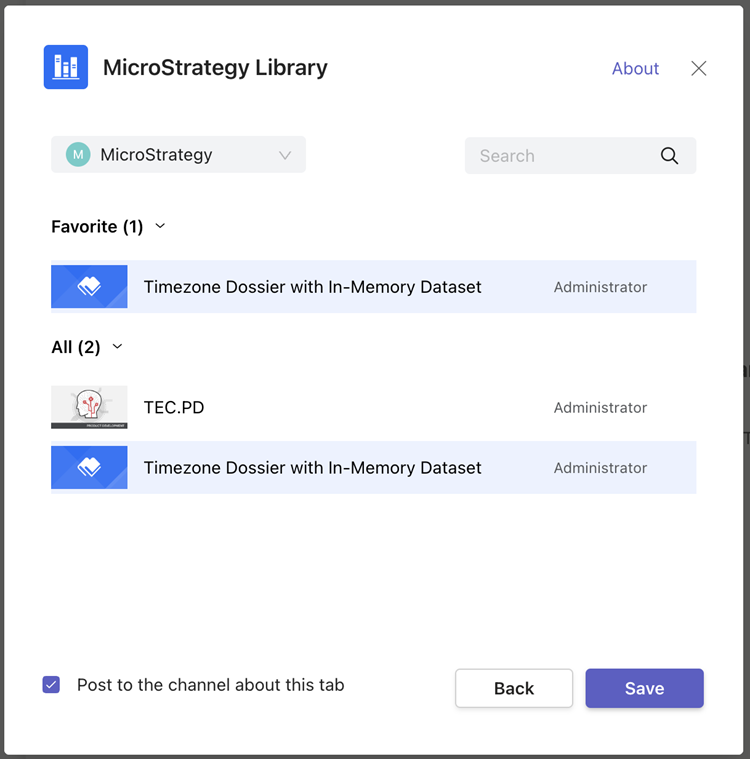Open the About link
Viewport: 750px width, 759px height.
[x=635, y=68]
